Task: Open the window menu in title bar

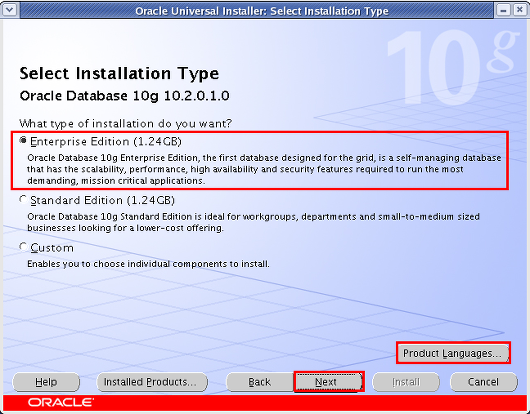Action: coord(9,10)
